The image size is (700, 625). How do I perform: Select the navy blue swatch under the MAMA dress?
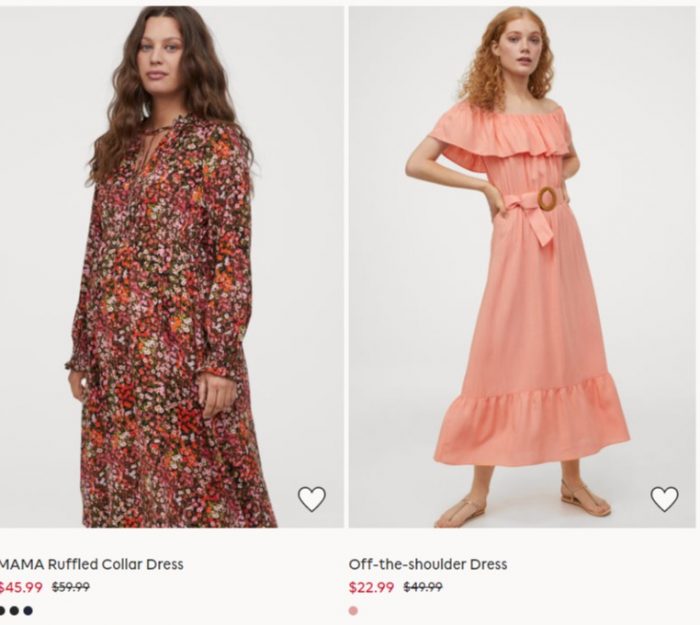click(x=28, y=610)
